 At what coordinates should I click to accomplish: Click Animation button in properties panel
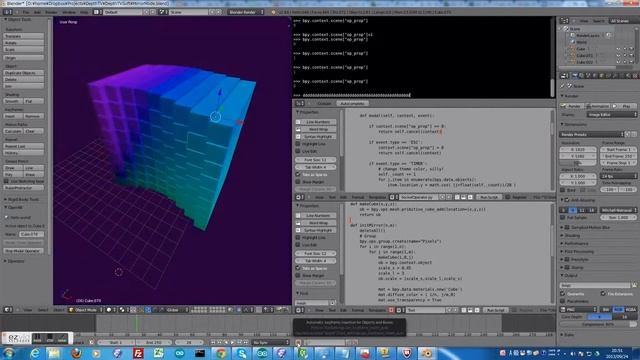click(598, 106)
